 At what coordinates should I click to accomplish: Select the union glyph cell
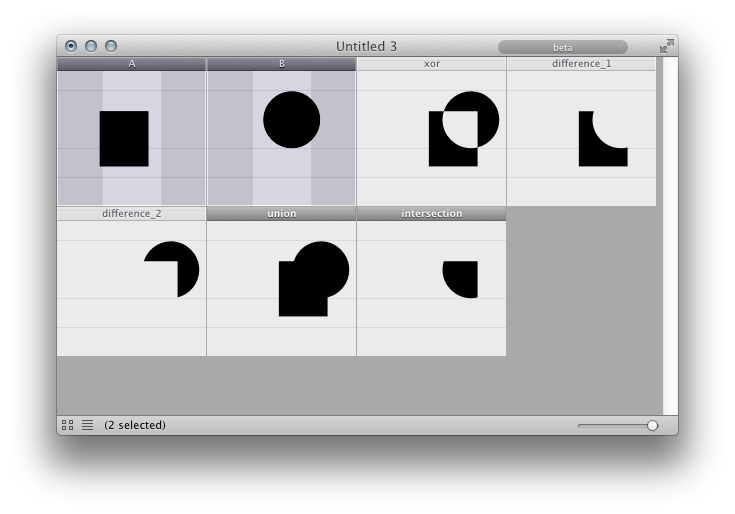click(281, 288)
